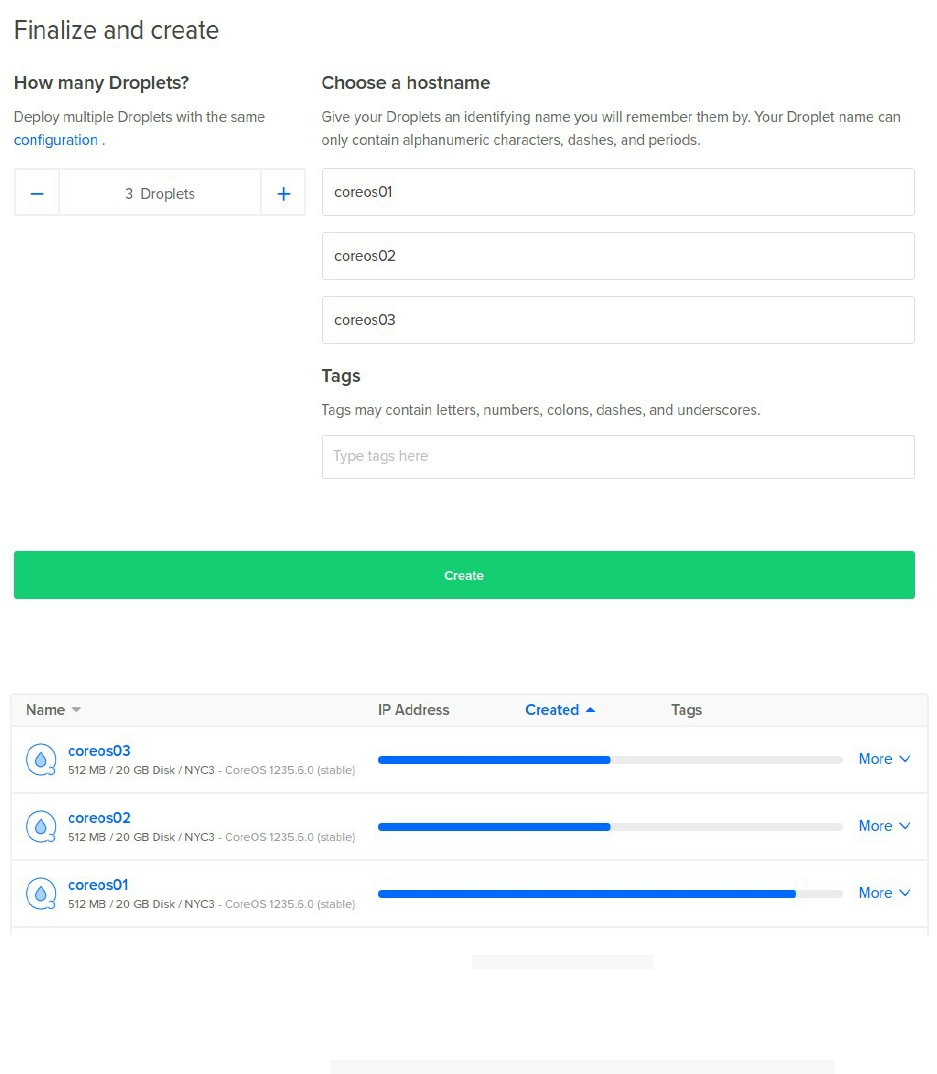Expand More menu for coreos03
Screen dimensions: 937x1074
(884, 759)
